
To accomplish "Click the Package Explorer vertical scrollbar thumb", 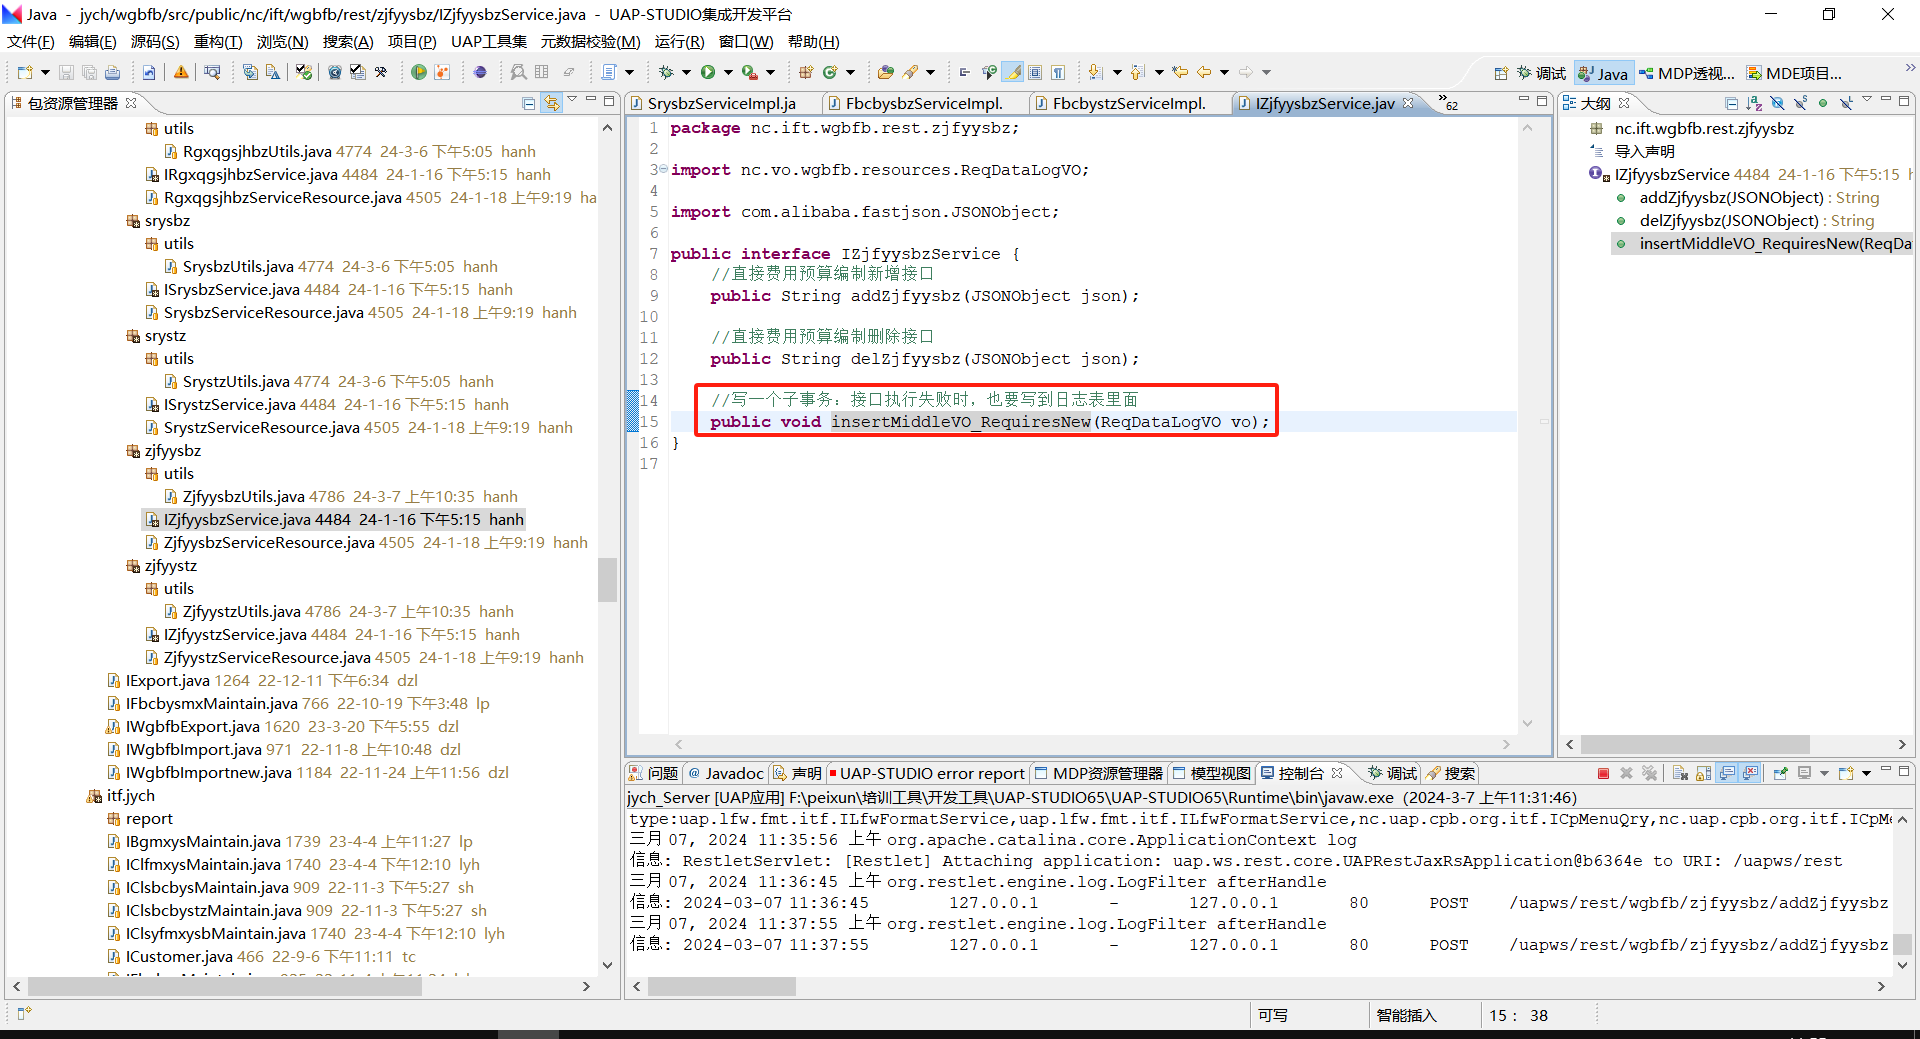I will click(x=607, y=580).
